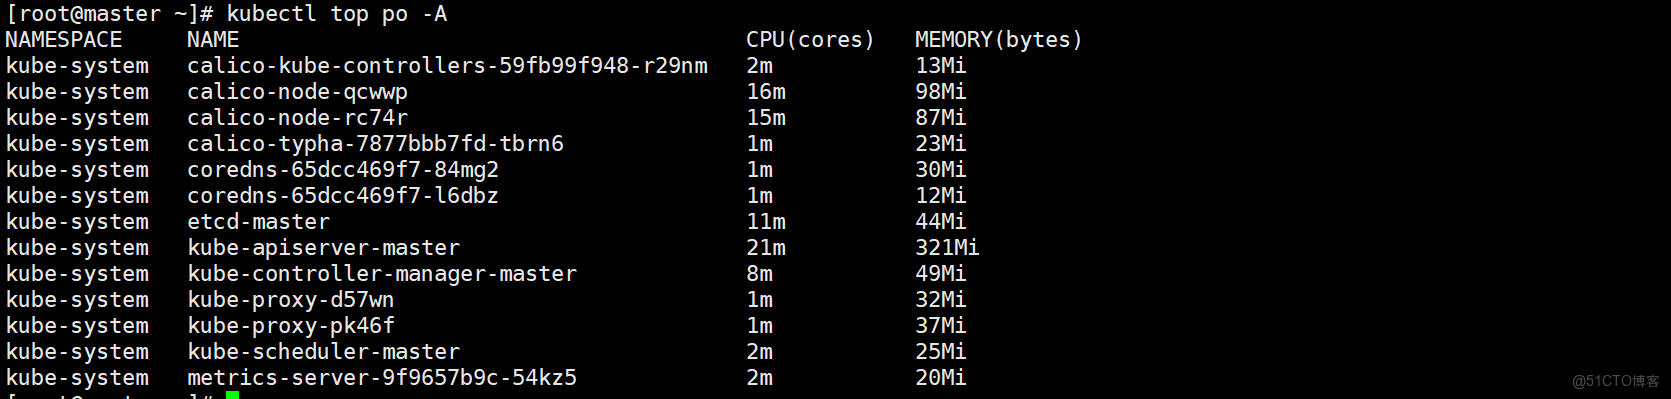Select the NAMESPACE column header
The image size is (1671, 399).
click(64, 40)
